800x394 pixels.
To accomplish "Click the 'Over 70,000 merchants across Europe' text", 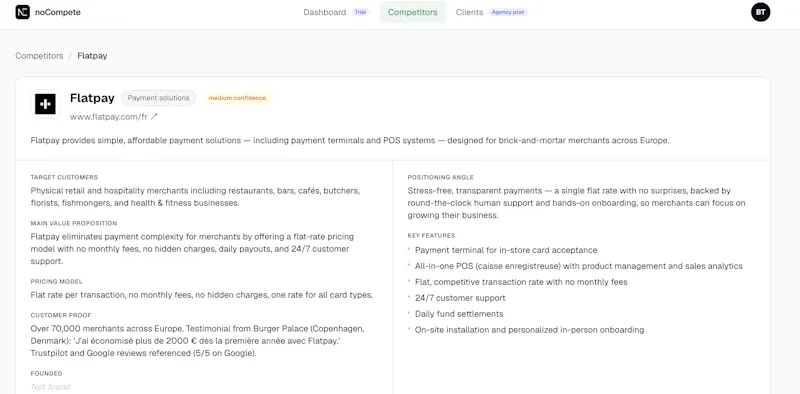I will pos(197,340).
